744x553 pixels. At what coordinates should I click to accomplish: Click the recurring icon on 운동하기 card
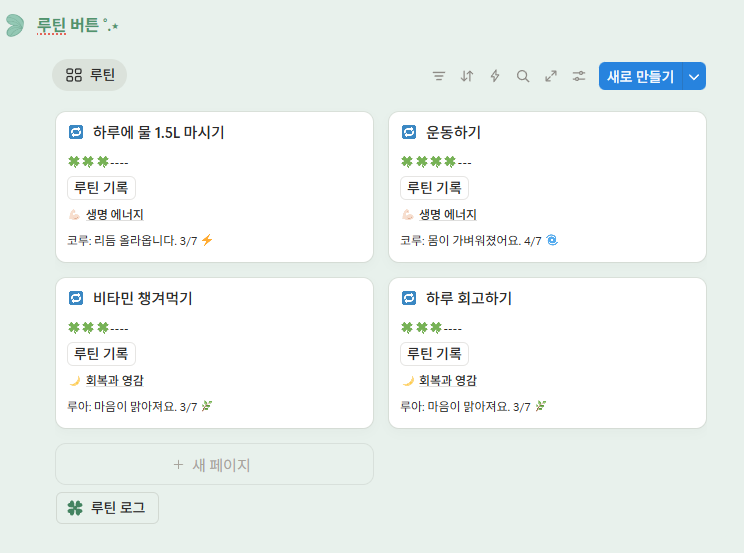[409, 132]
